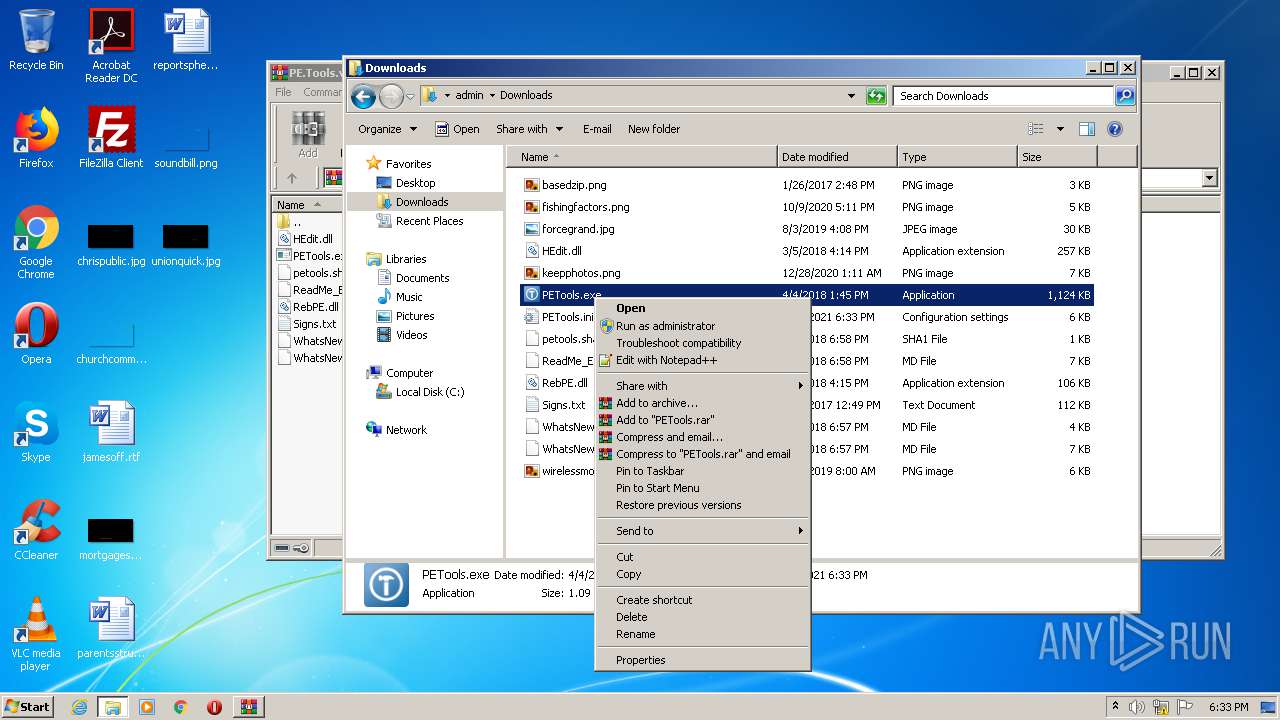The image size is (1280, 720).
Task: Select Recent Places in sidebar
Action: click(429, 221)
